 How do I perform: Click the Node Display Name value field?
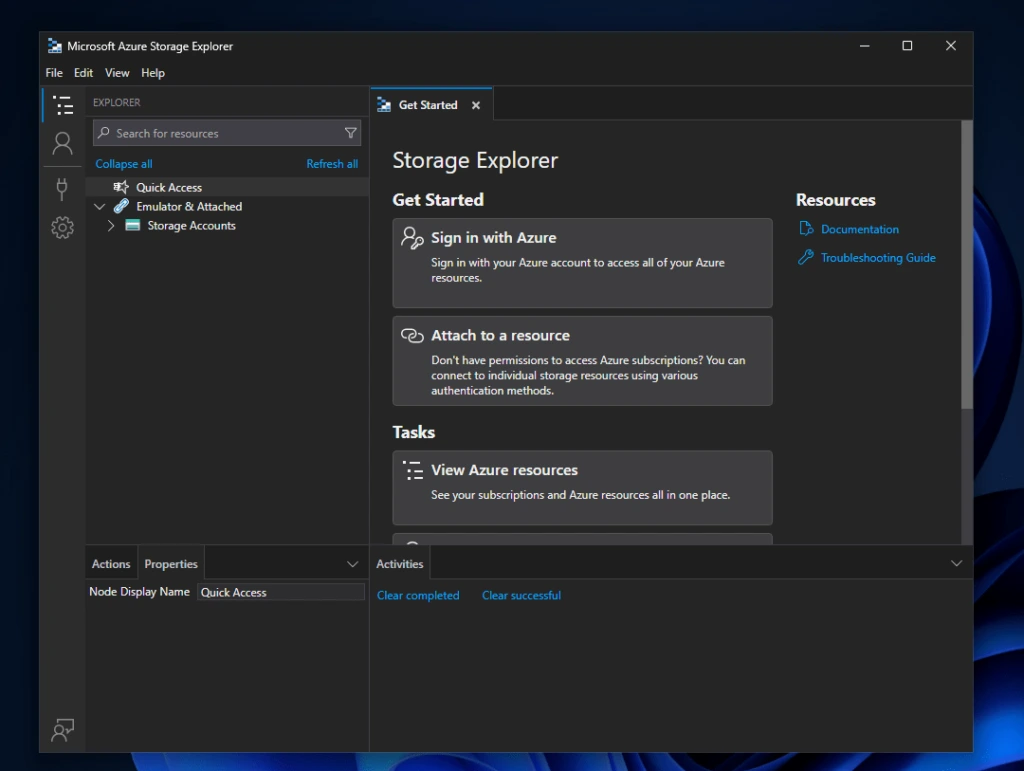tap(281, 592)
